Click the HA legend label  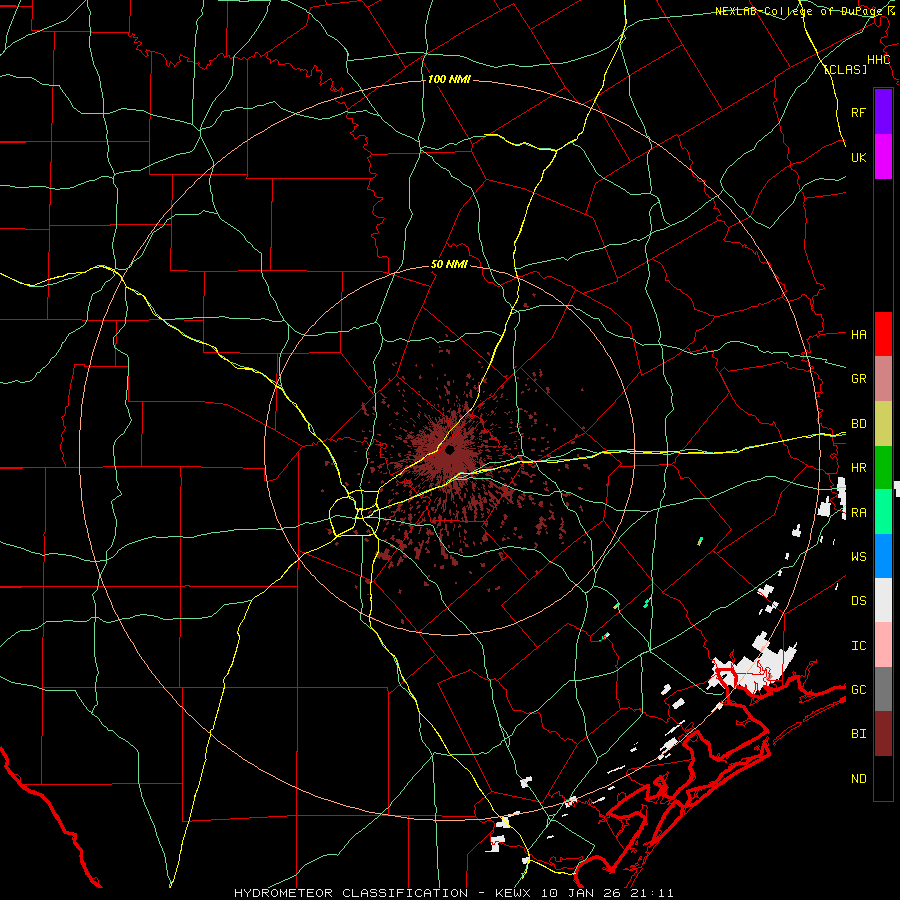(x=859, y=335)
